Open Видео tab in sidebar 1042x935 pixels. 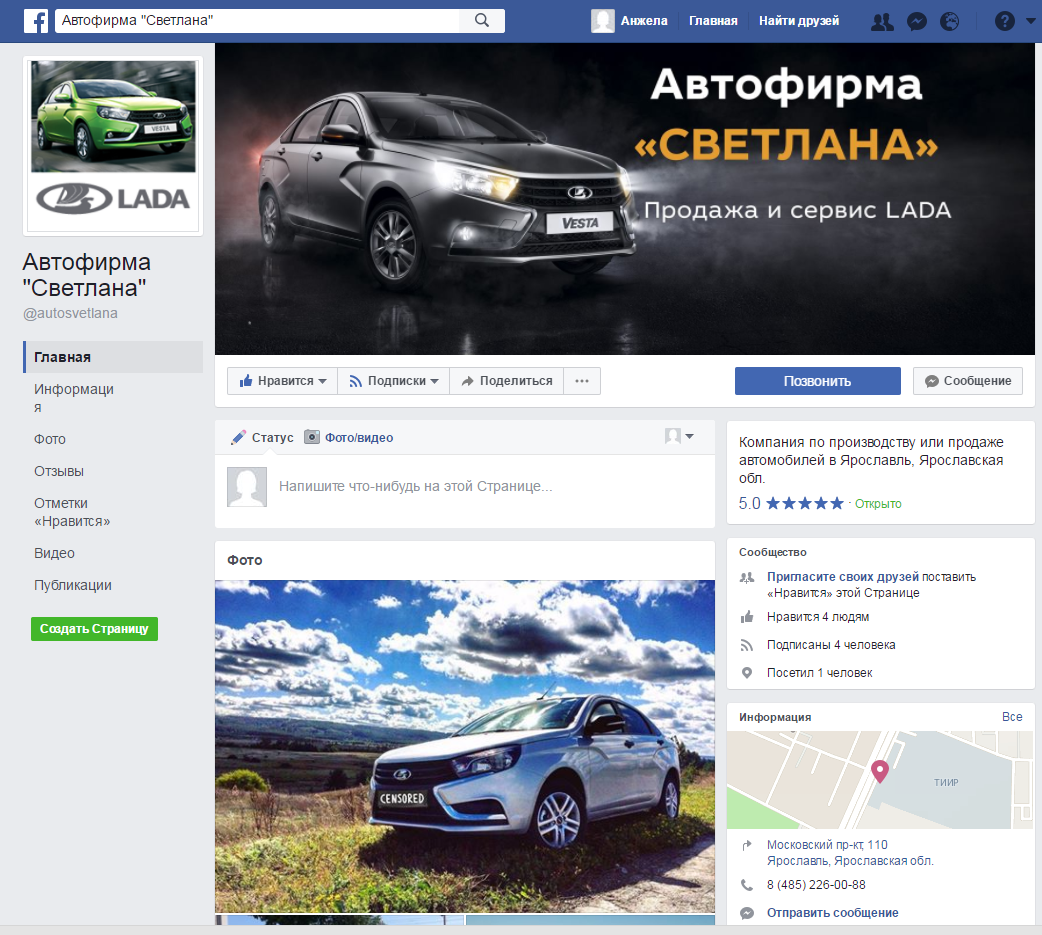click(x=54, y=553)
